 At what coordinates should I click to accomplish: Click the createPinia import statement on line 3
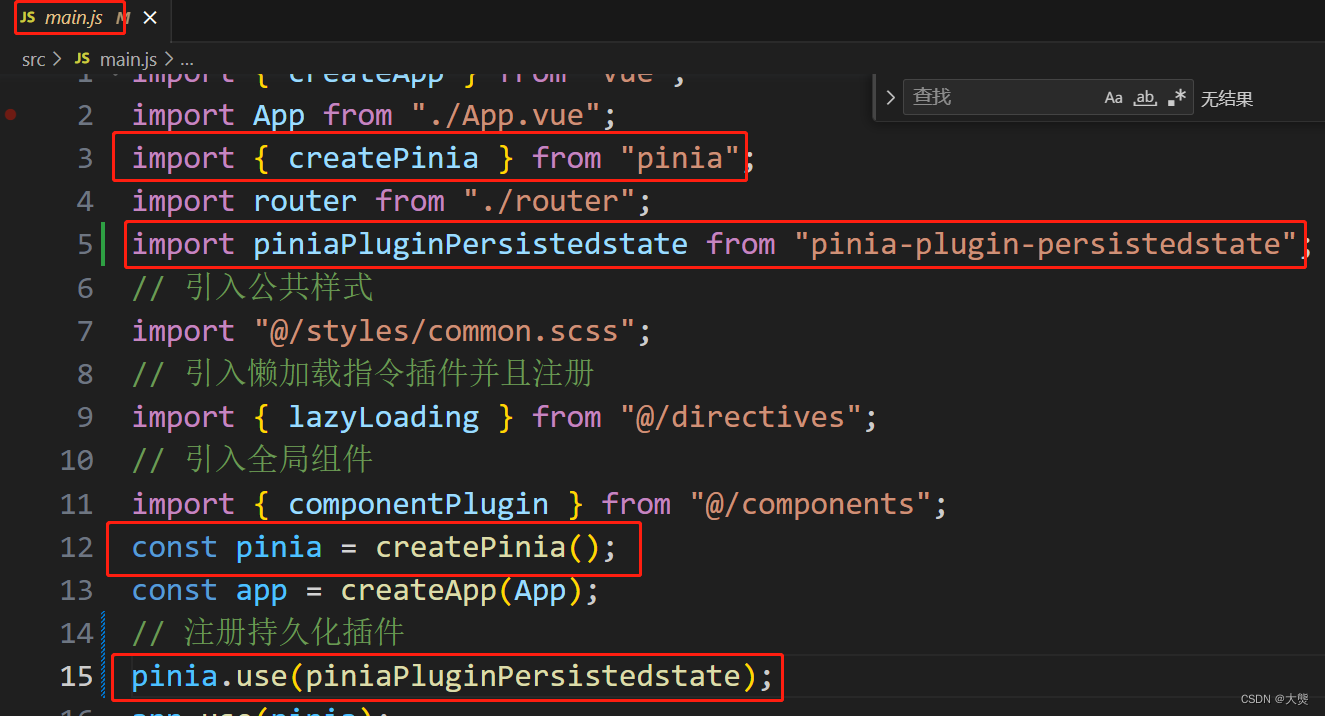tap(430, 157)
